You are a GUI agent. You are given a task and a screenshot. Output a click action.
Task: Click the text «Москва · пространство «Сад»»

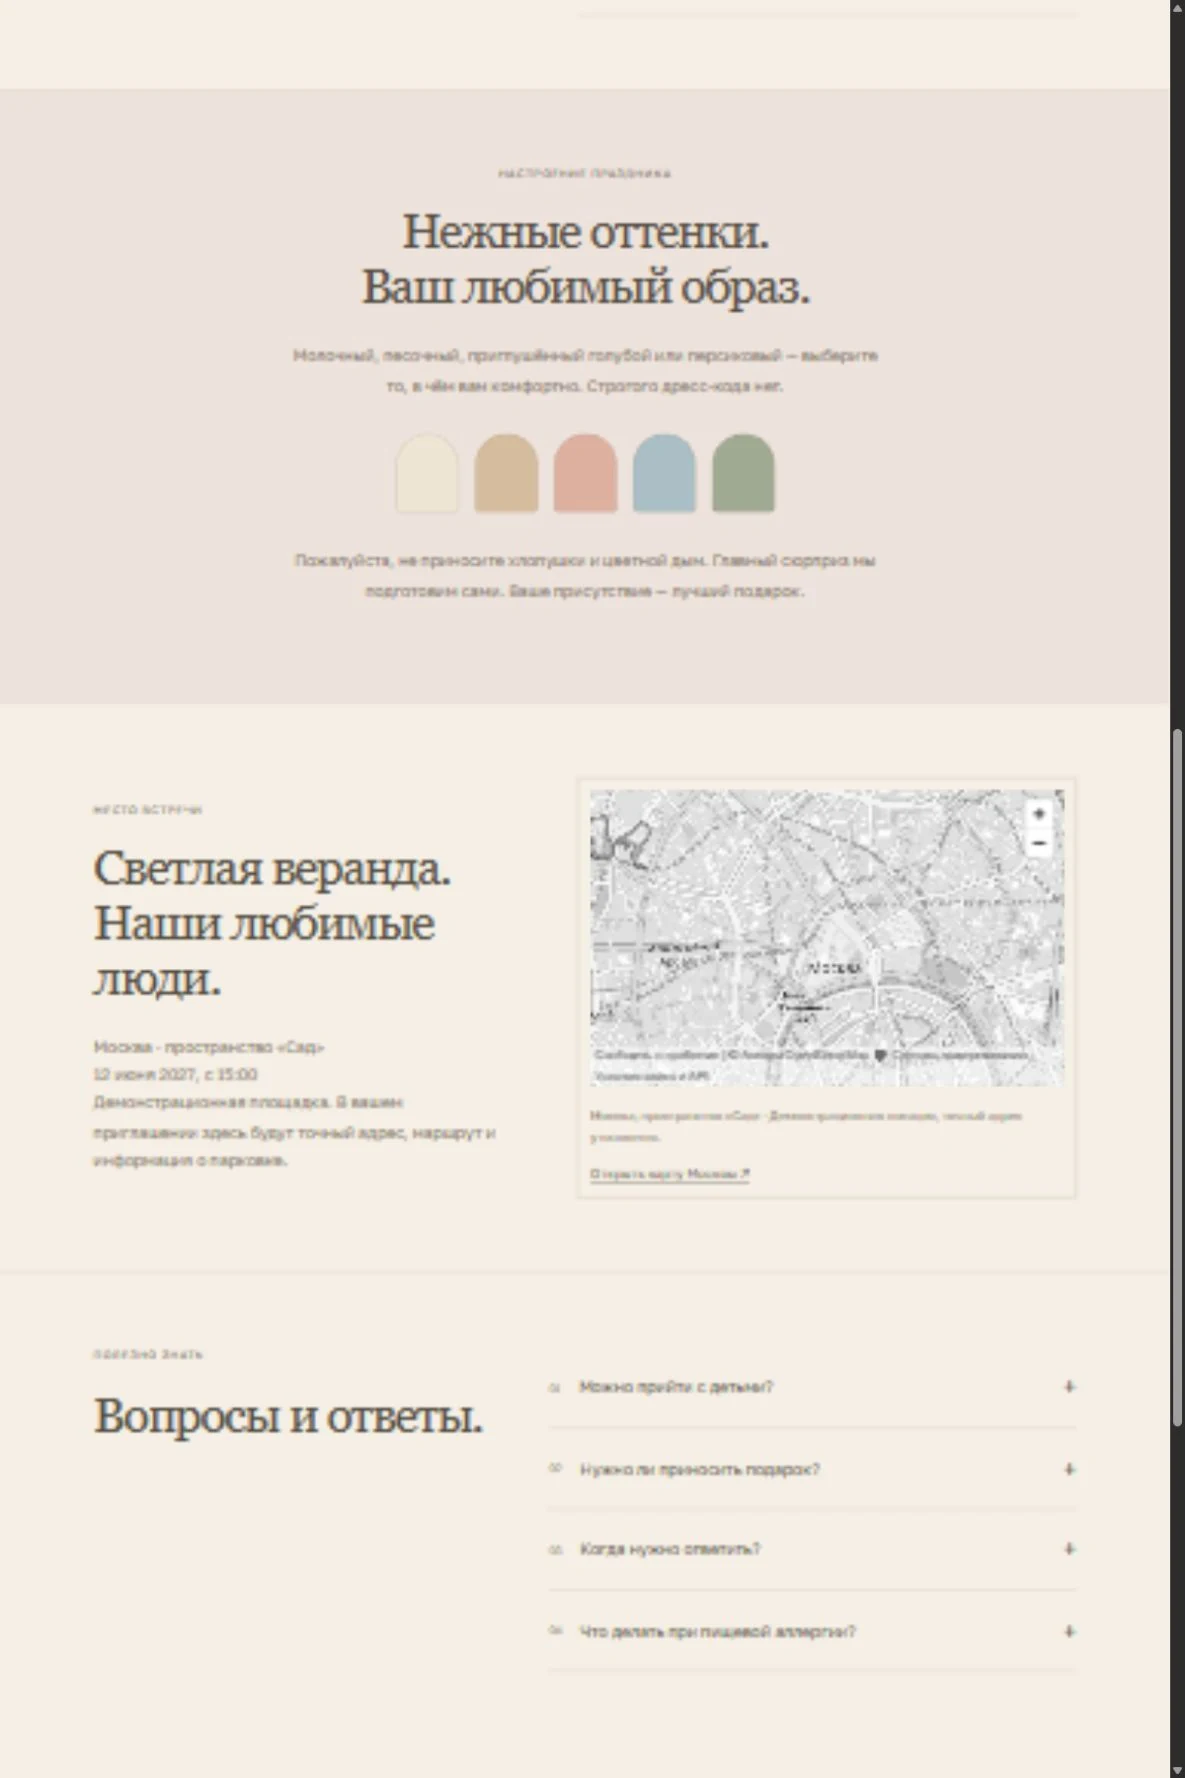[x=209, y=1047]
